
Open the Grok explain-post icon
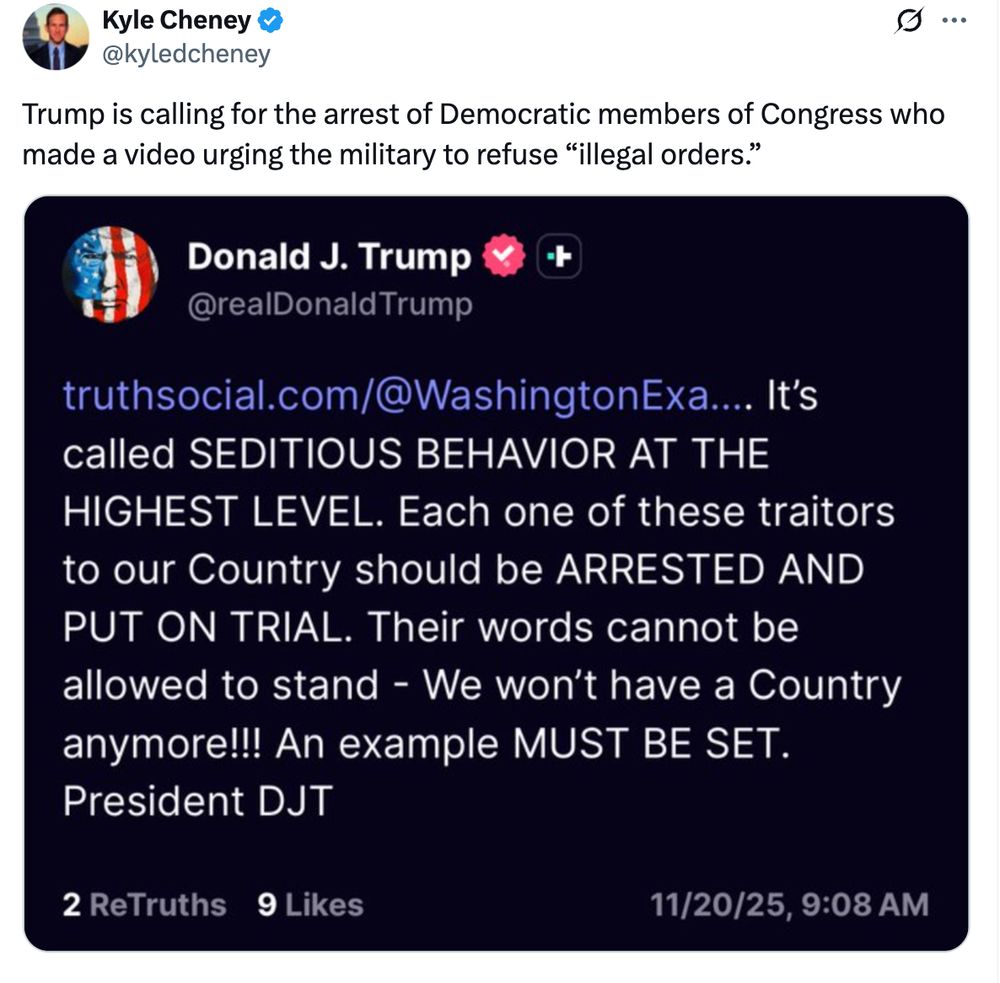click(908, 22)
